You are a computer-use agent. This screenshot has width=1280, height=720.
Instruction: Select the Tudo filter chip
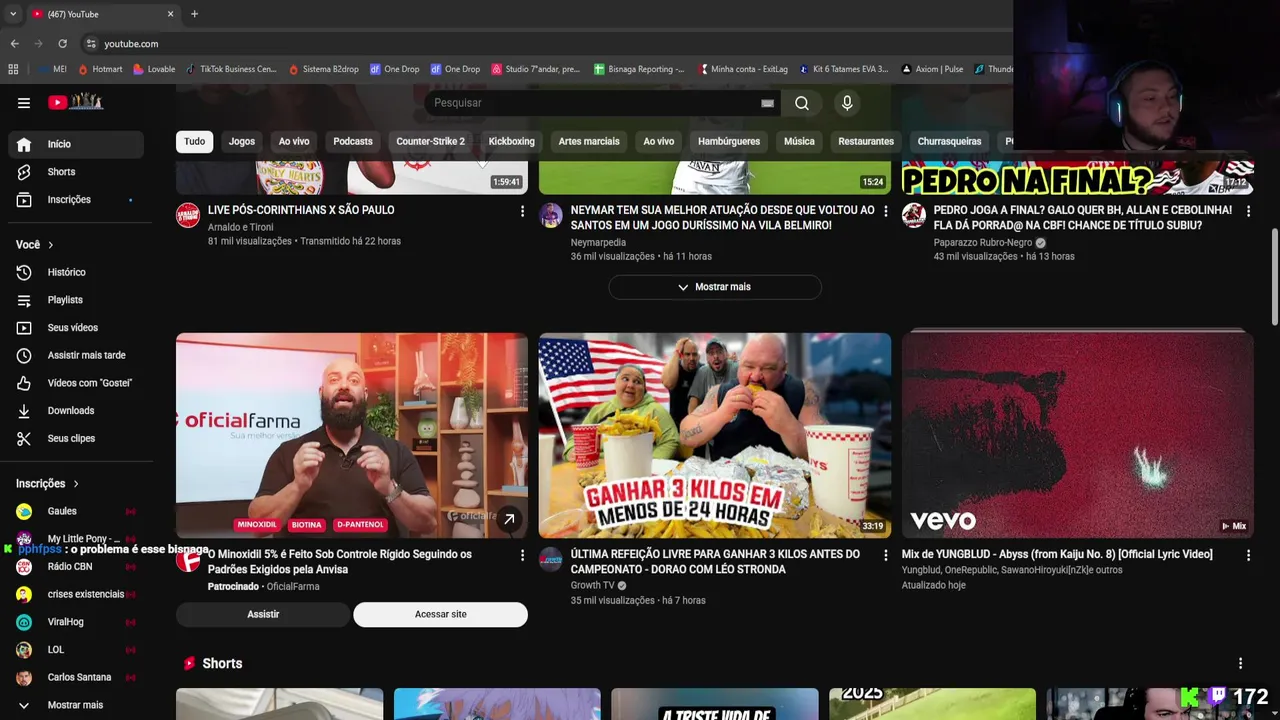pyautogui.click(x=194, y=141)
